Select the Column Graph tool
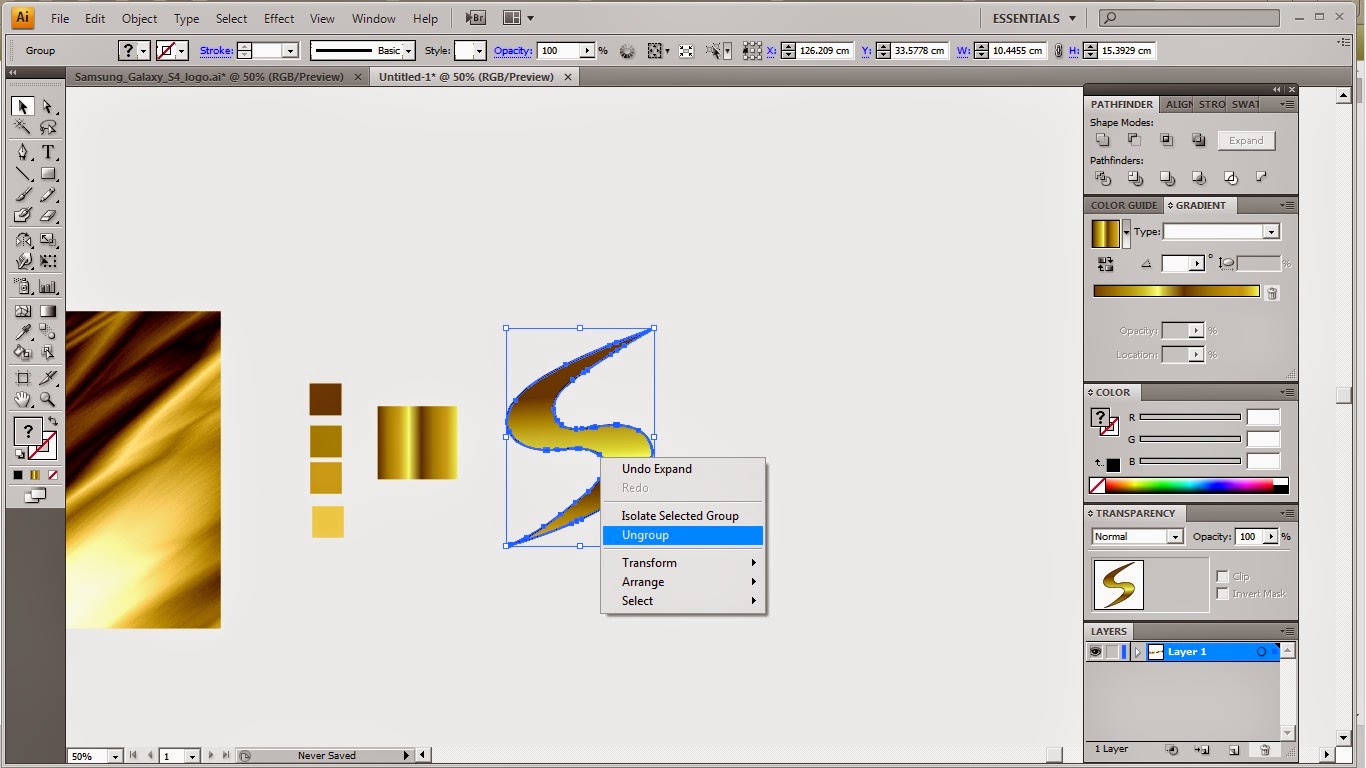This screenshot has width=1366, height=768. [x=47, y=286]
